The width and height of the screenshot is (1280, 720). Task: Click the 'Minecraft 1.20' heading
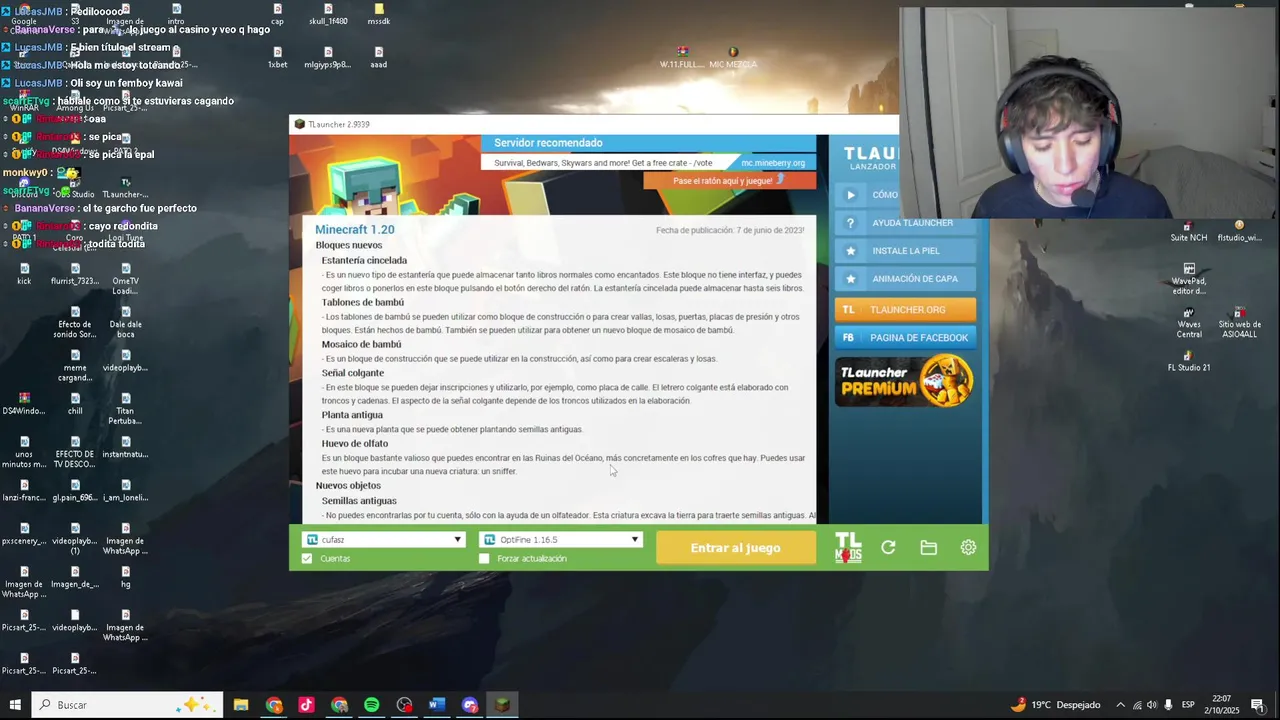355,230
